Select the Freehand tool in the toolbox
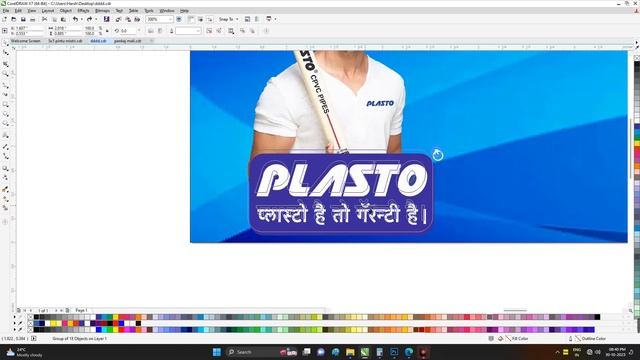This screenshot has width=640, height=360. (x=6, y=85)
